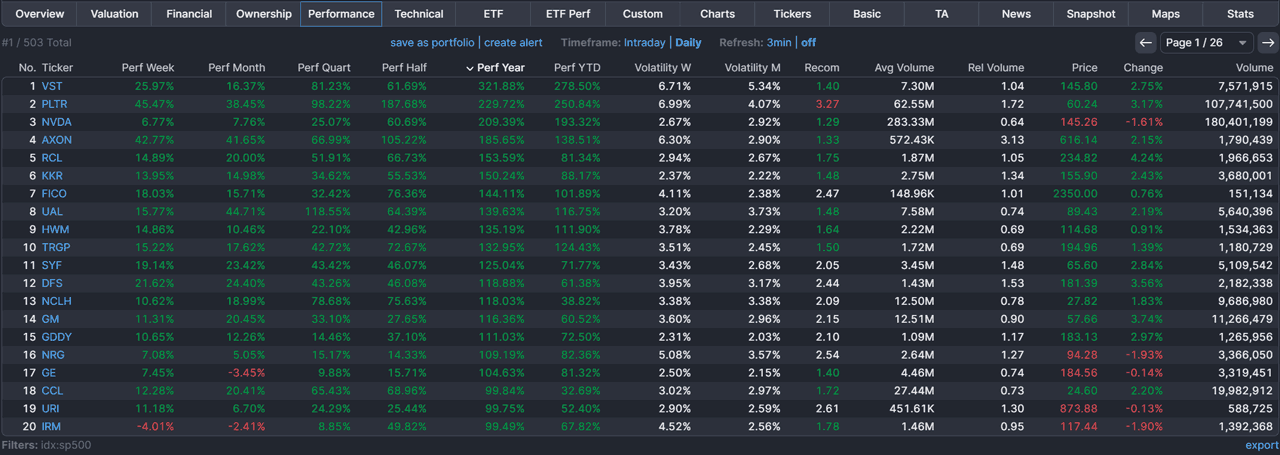Open the Custom tab
The height and width of the screenshot is (455, 1280).
(x=643, y=14)
